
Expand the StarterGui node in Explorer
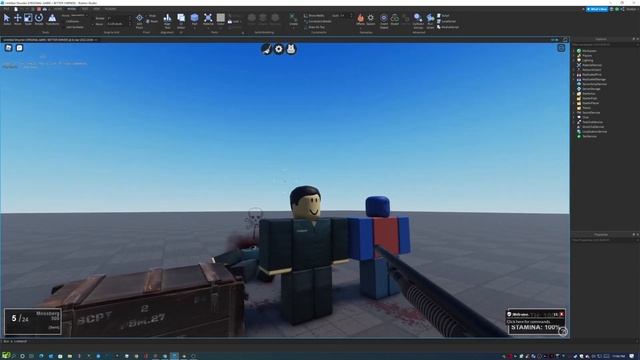[574, 93]
